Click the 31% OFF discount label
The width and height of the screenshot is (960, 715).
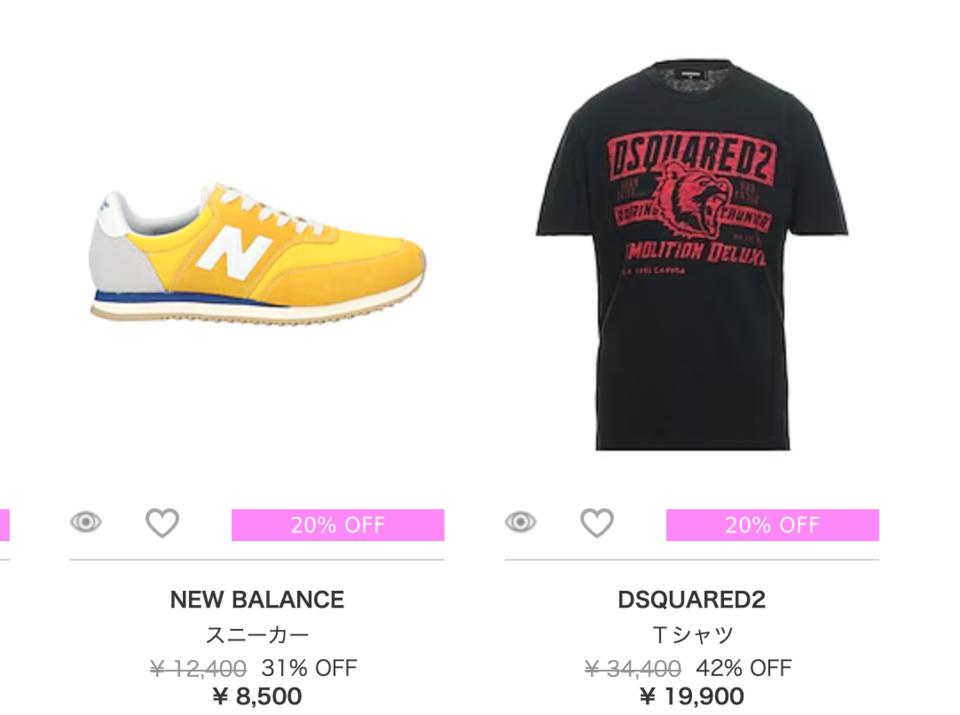click(309, 668)
